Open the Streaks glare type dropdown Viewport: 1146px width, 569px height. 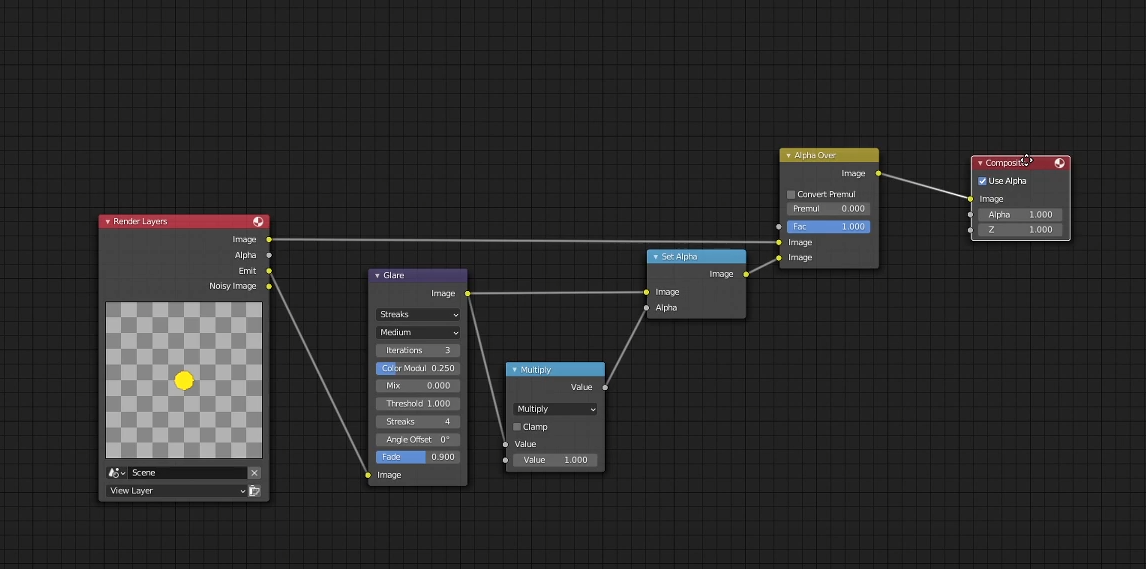tap(418, 314)
